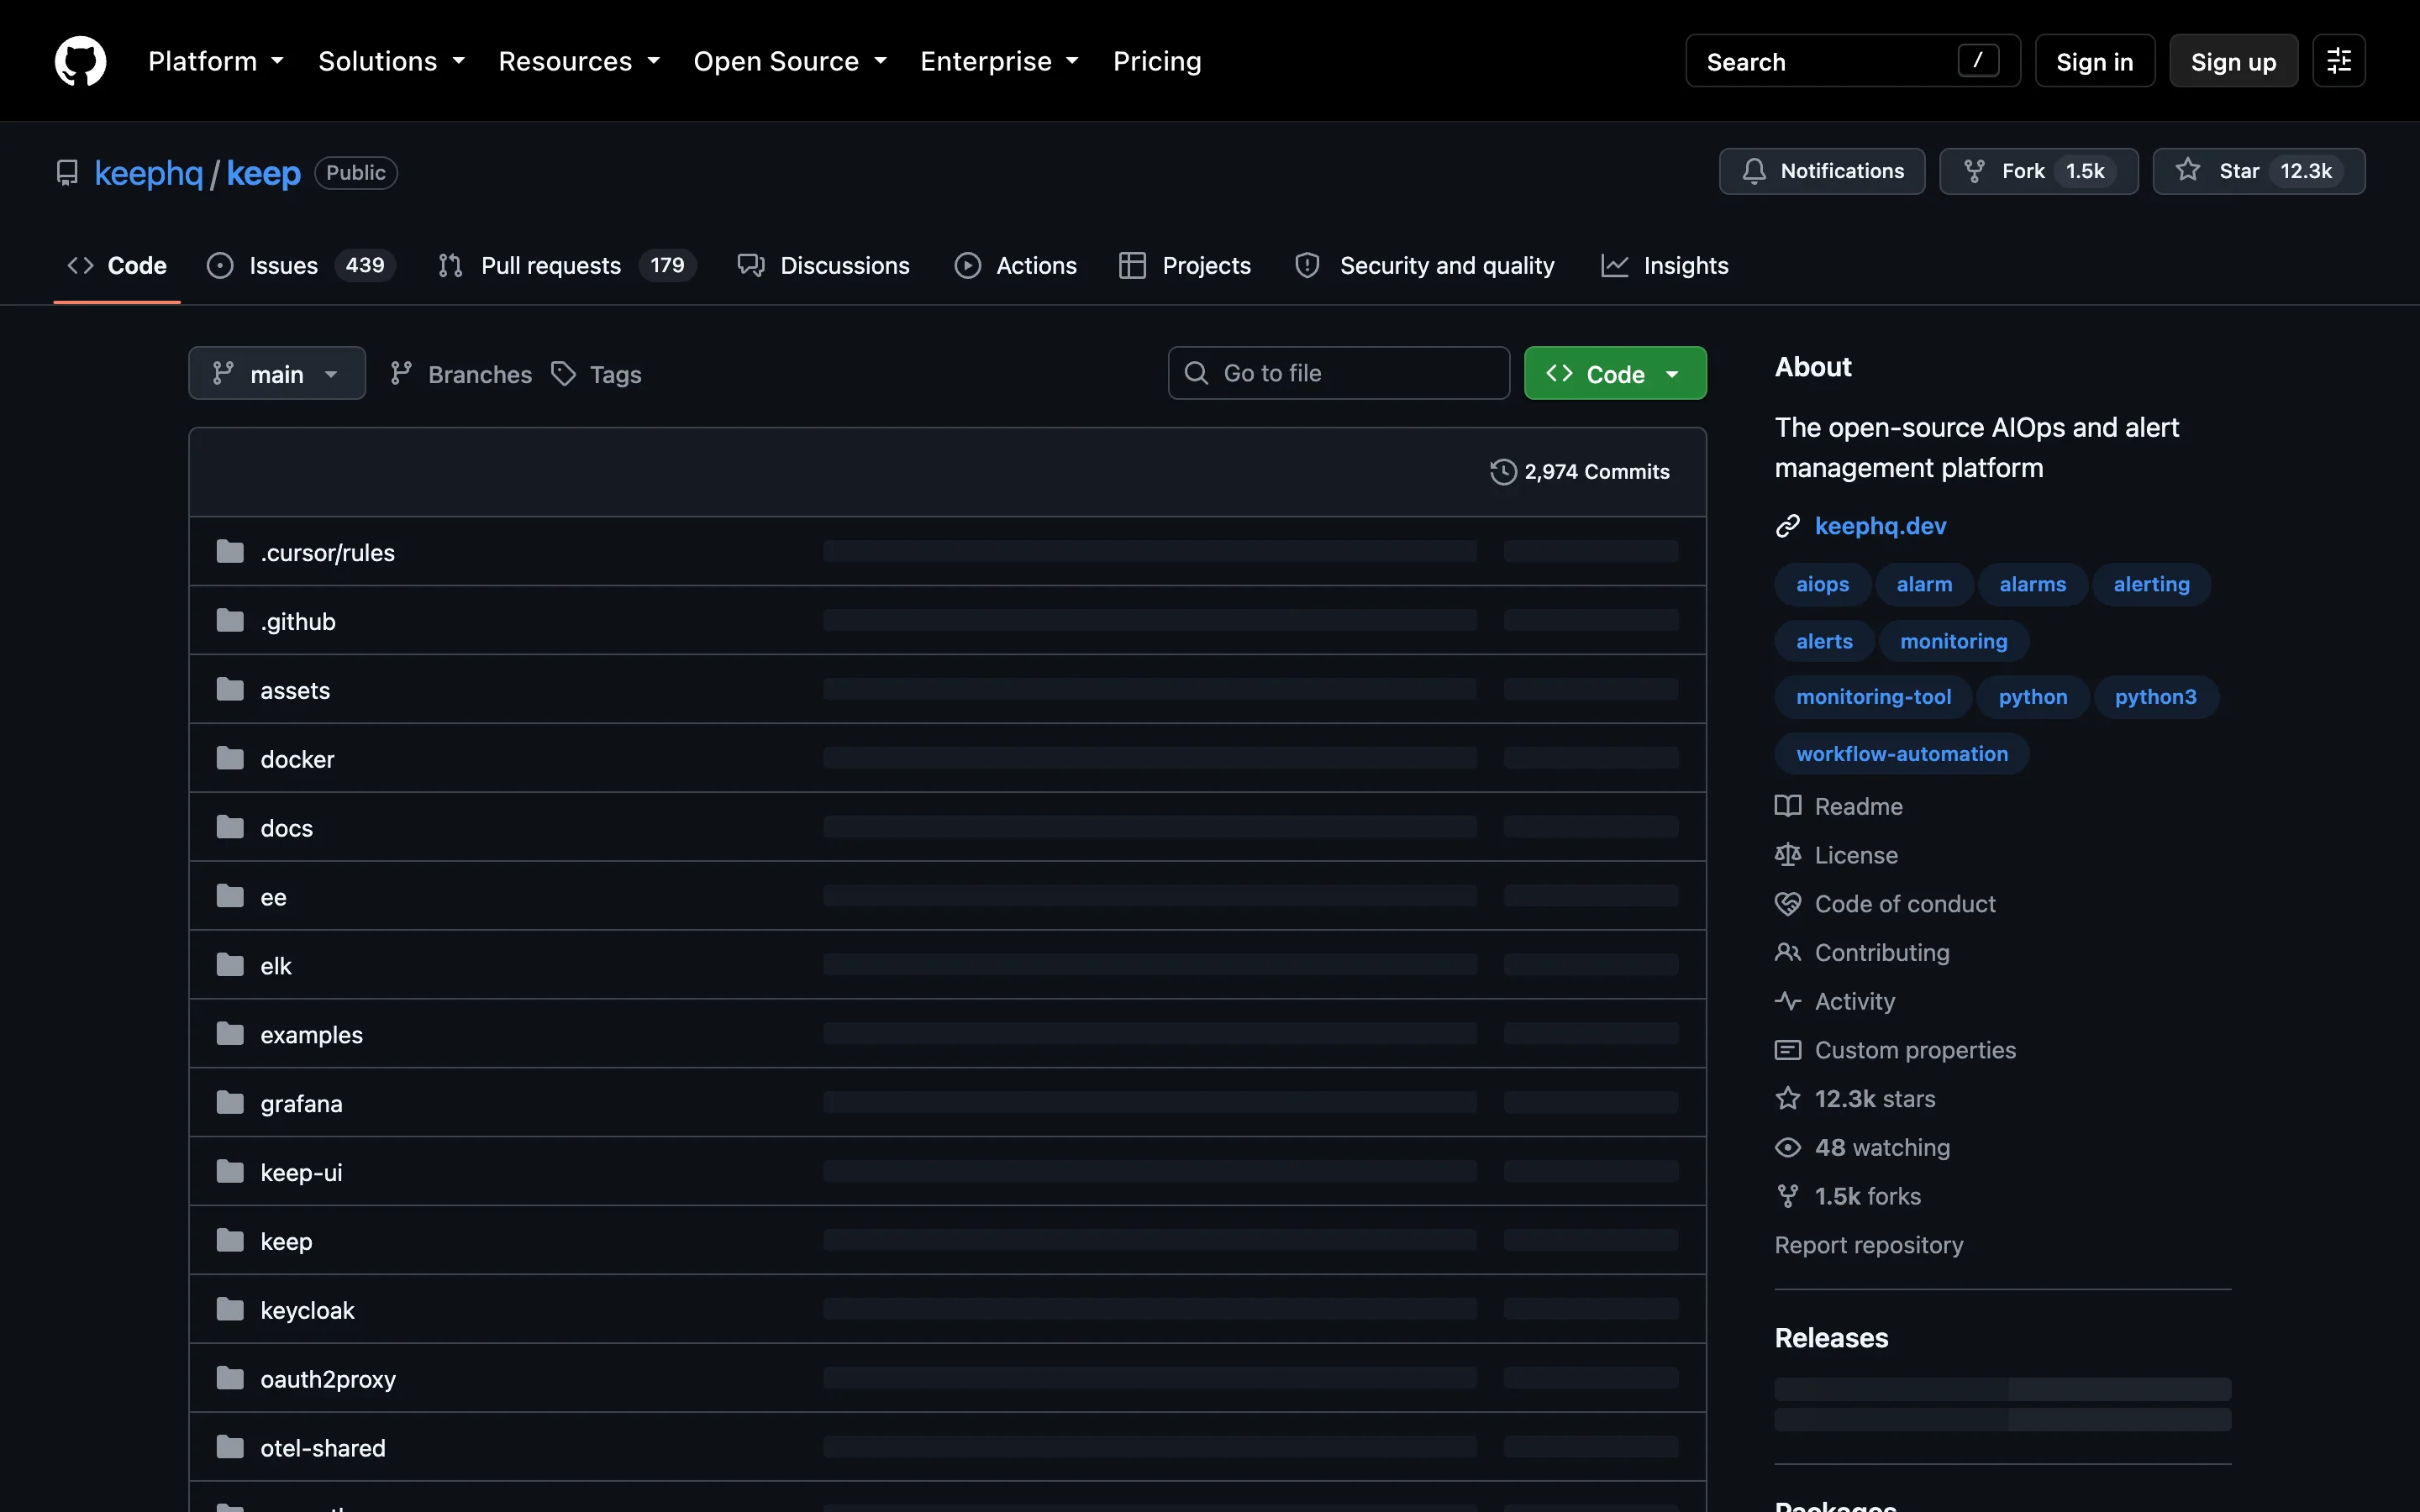Click the Go to file input
The height and width of the screenshot is (1512, 2420).
coord(1338,373)
